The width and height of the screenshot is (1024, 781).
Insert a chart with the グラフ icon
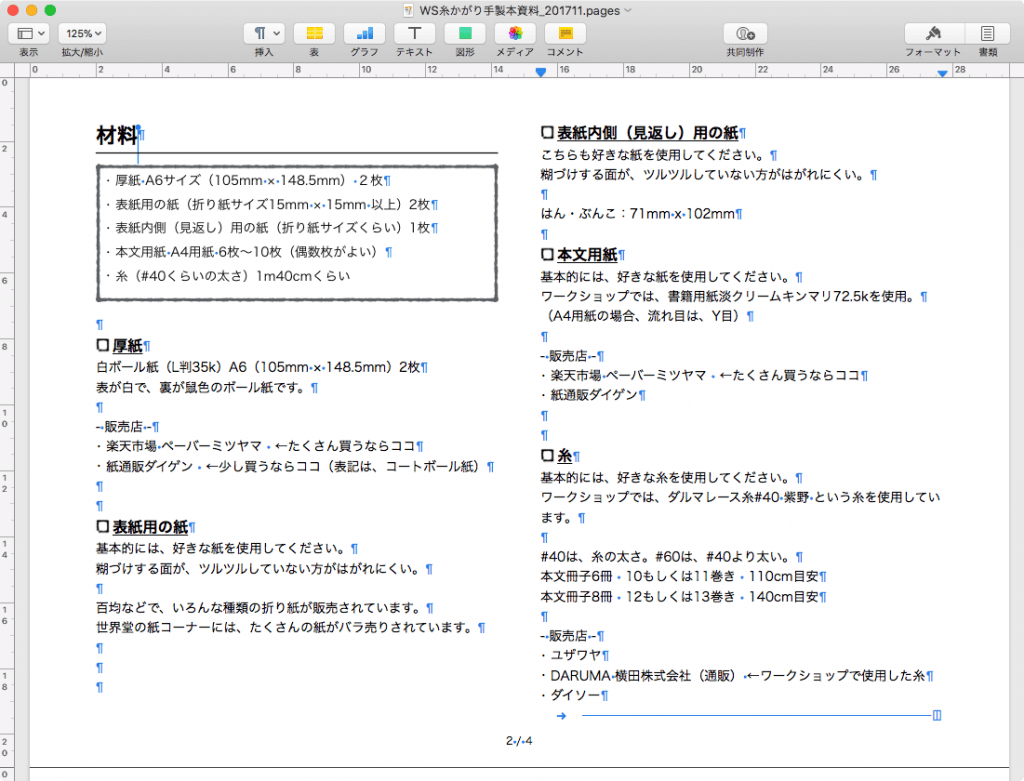364,33
